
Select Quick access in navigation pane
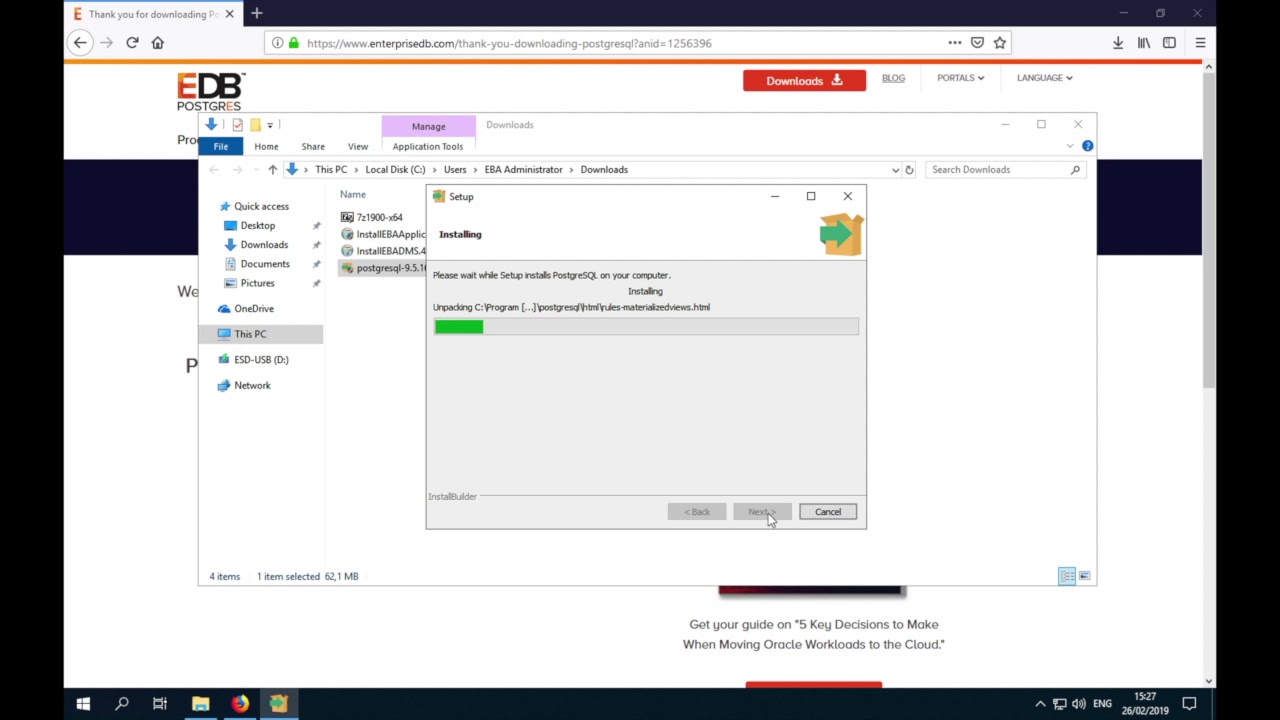[x=261, y=206]
